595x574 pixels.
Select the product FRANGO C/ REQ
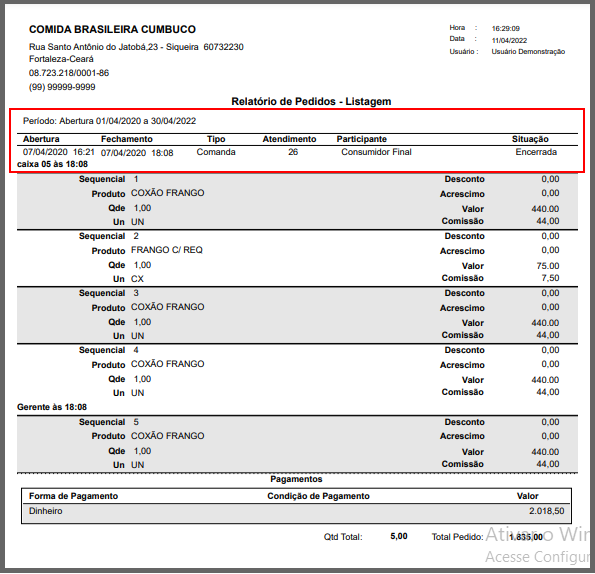pyautogui.click(x=167, y=250)
